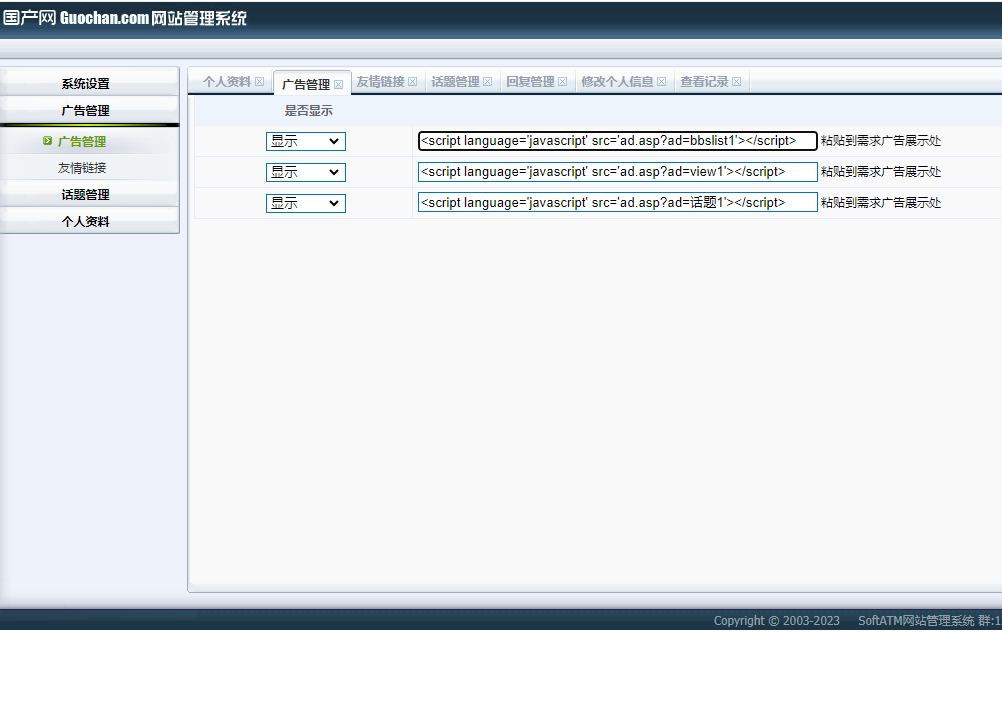Open the 显示 dropdown for 话题1 ad

tap(305, 203)
